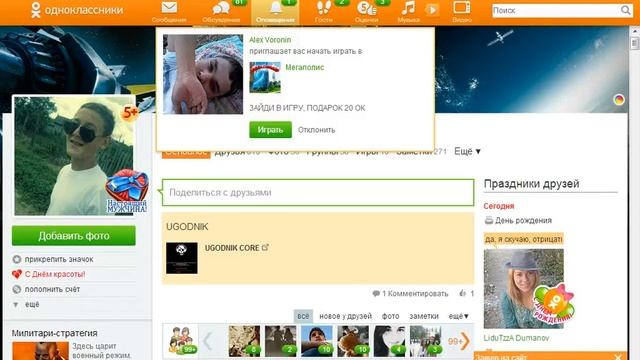Click the friends group icon with 99+ badge
640x360 pixels.
tap(181, 341)
